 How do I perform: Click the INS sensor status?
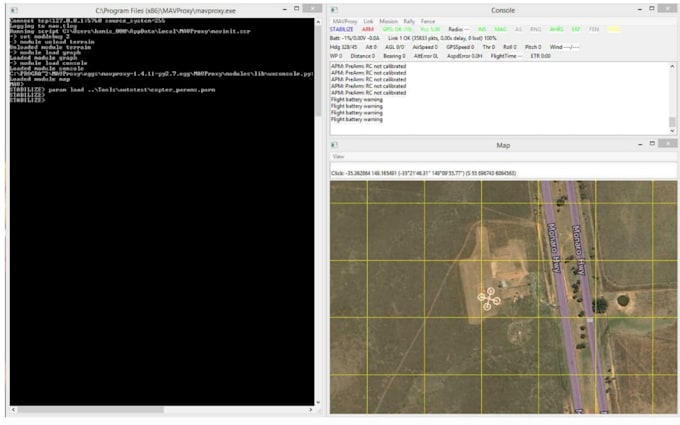click(482, 29)
